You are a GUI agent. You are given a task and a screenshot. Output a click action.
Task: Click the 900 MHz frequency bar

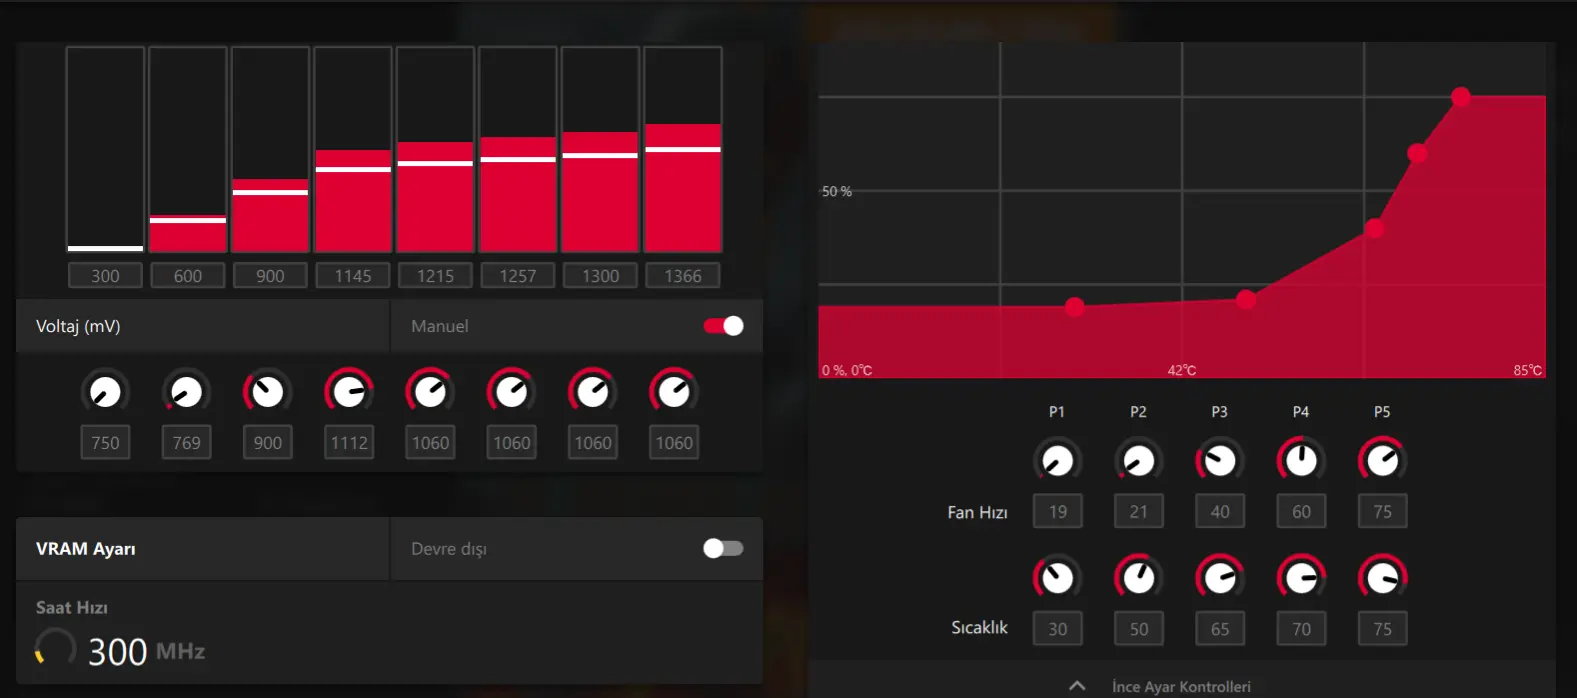(x=270, y=150)
